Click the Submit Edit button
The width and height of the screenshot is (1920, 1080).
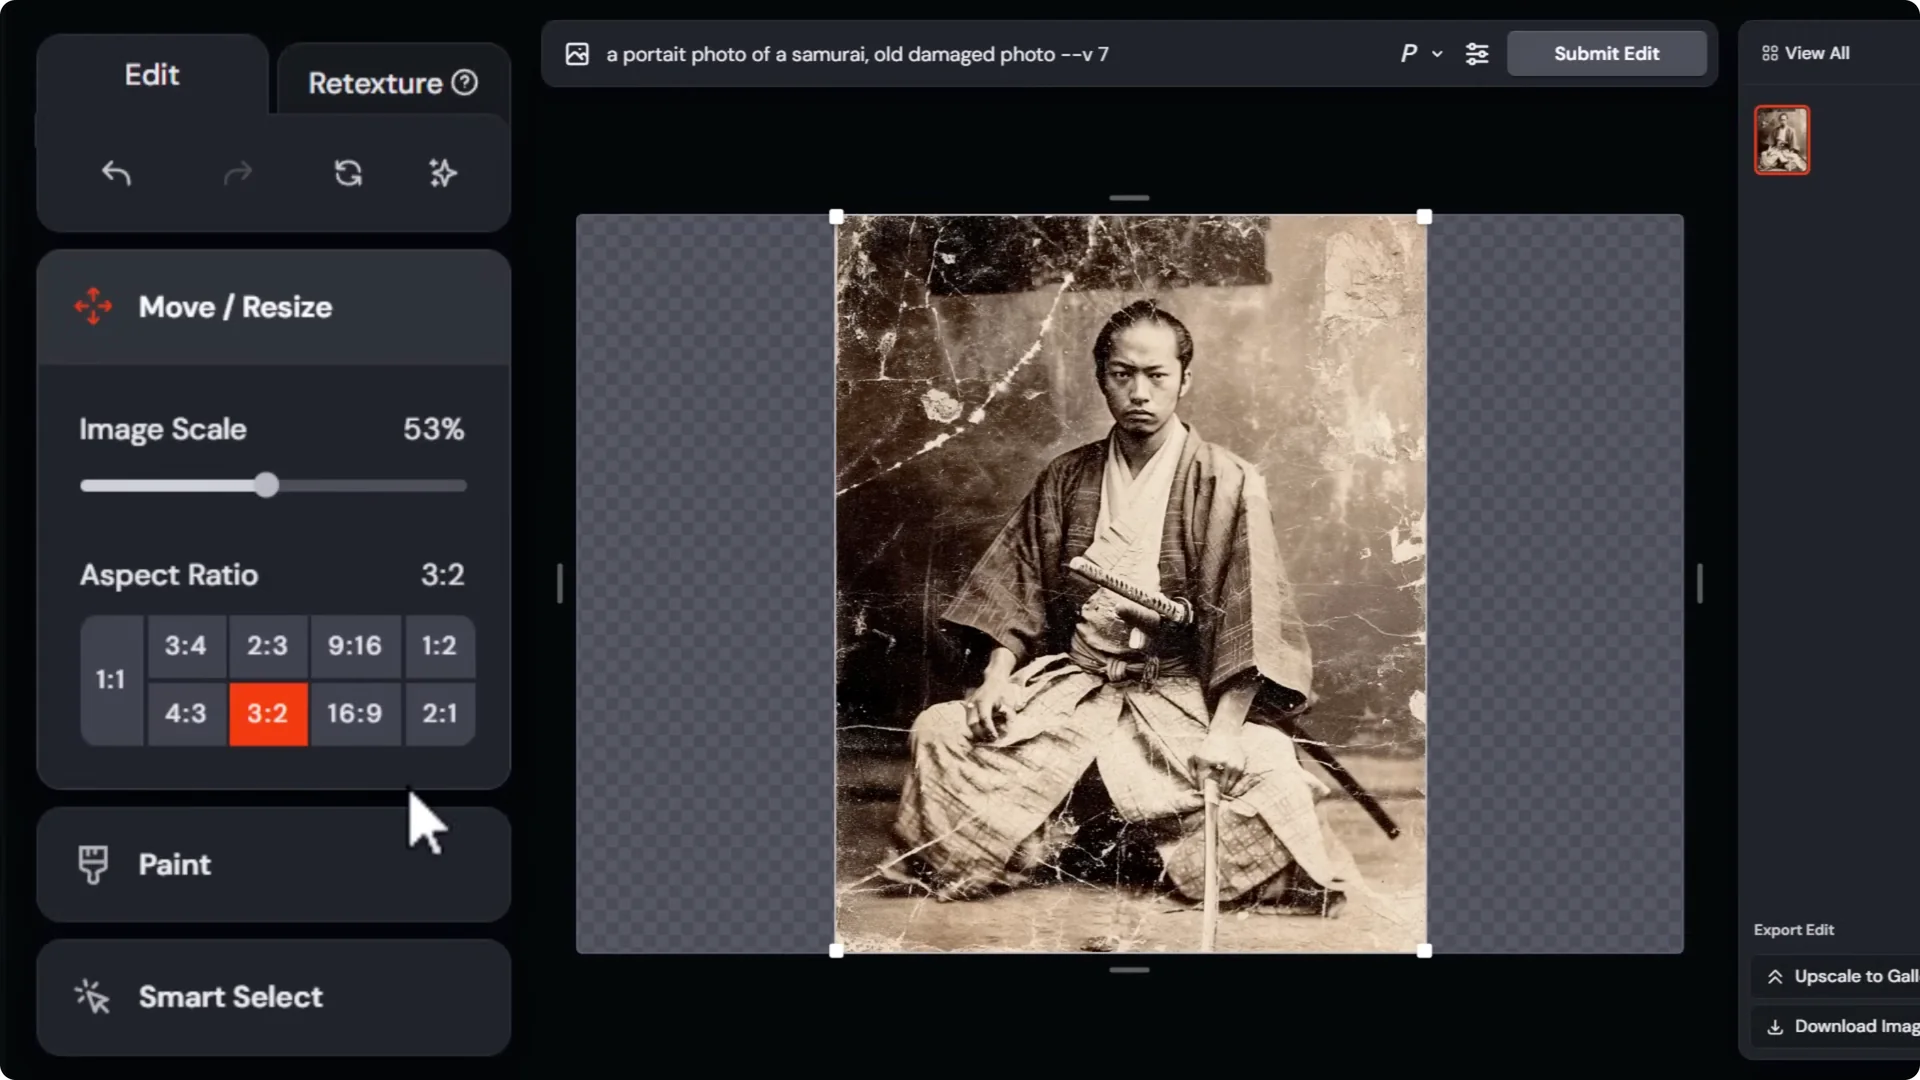tap(1606, 53)
